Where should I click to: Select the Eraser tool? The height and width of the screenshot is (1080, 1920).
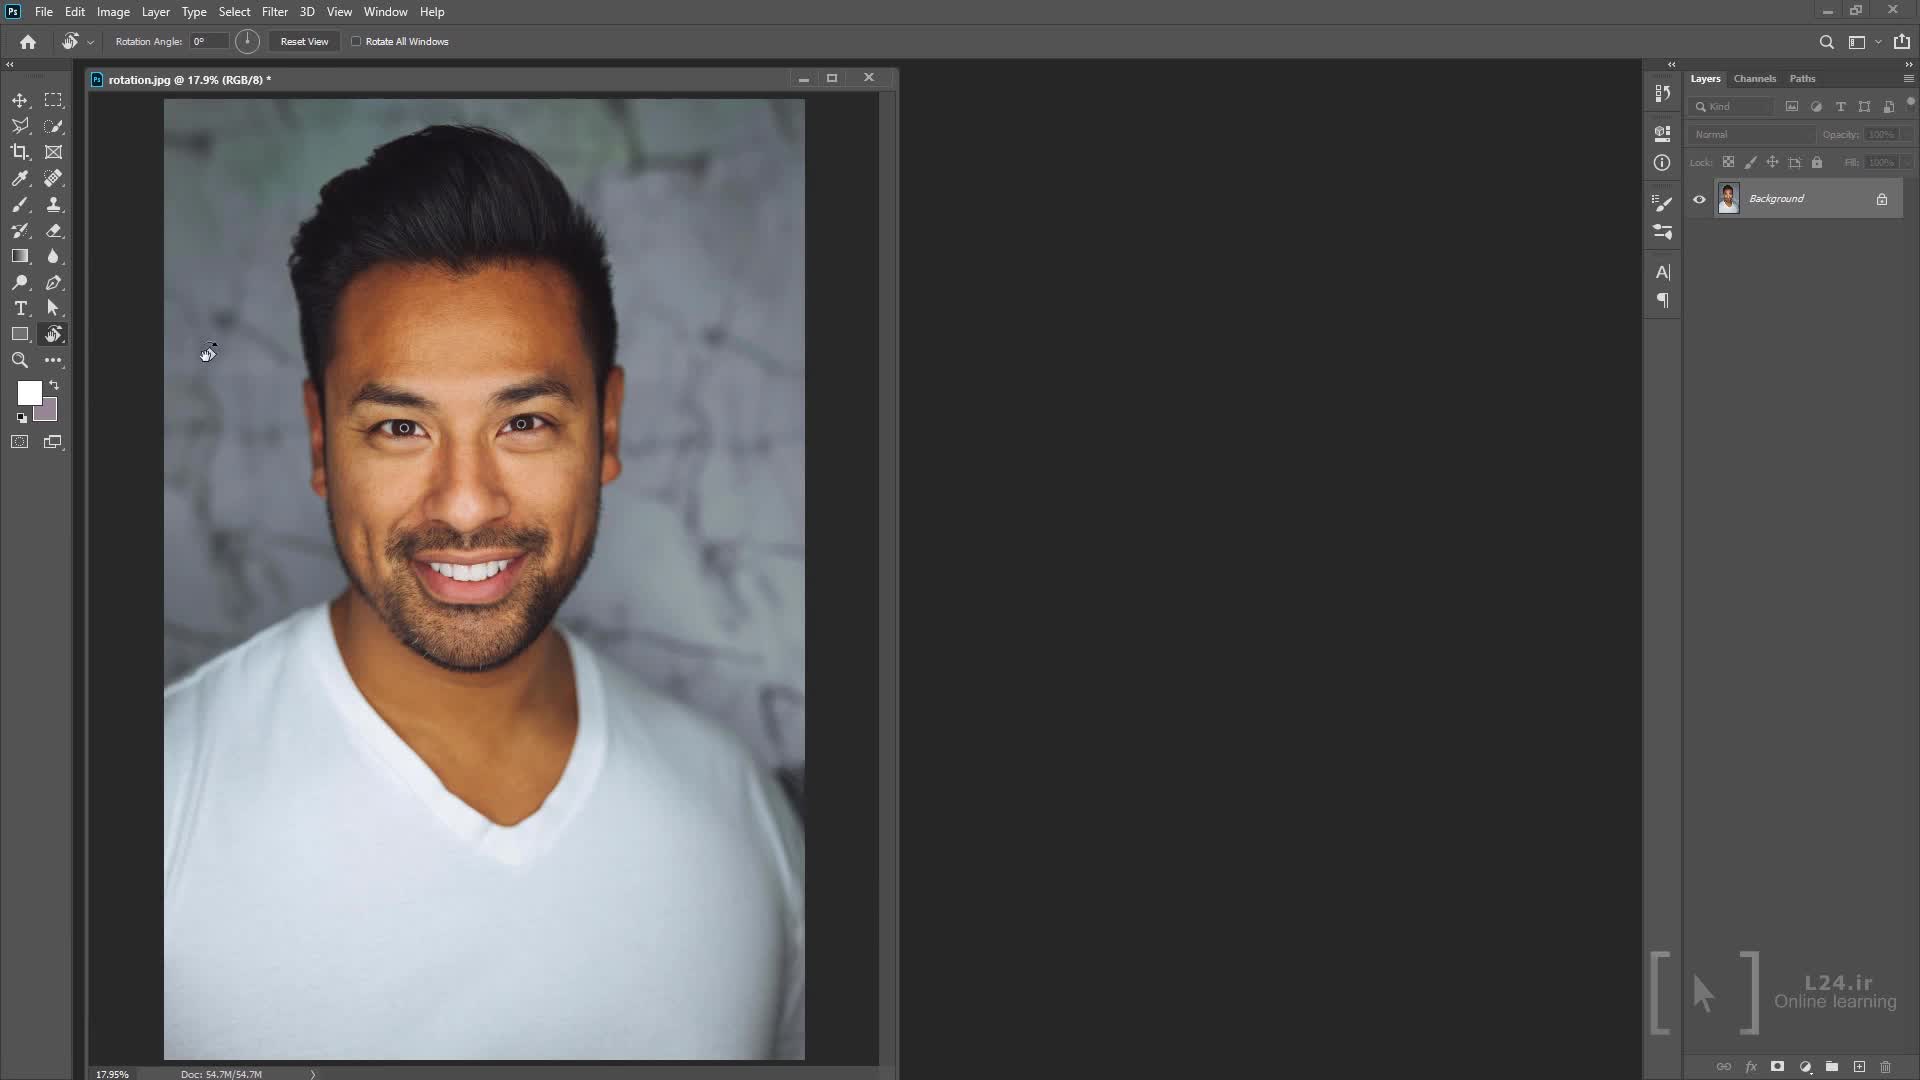[54, 230]
